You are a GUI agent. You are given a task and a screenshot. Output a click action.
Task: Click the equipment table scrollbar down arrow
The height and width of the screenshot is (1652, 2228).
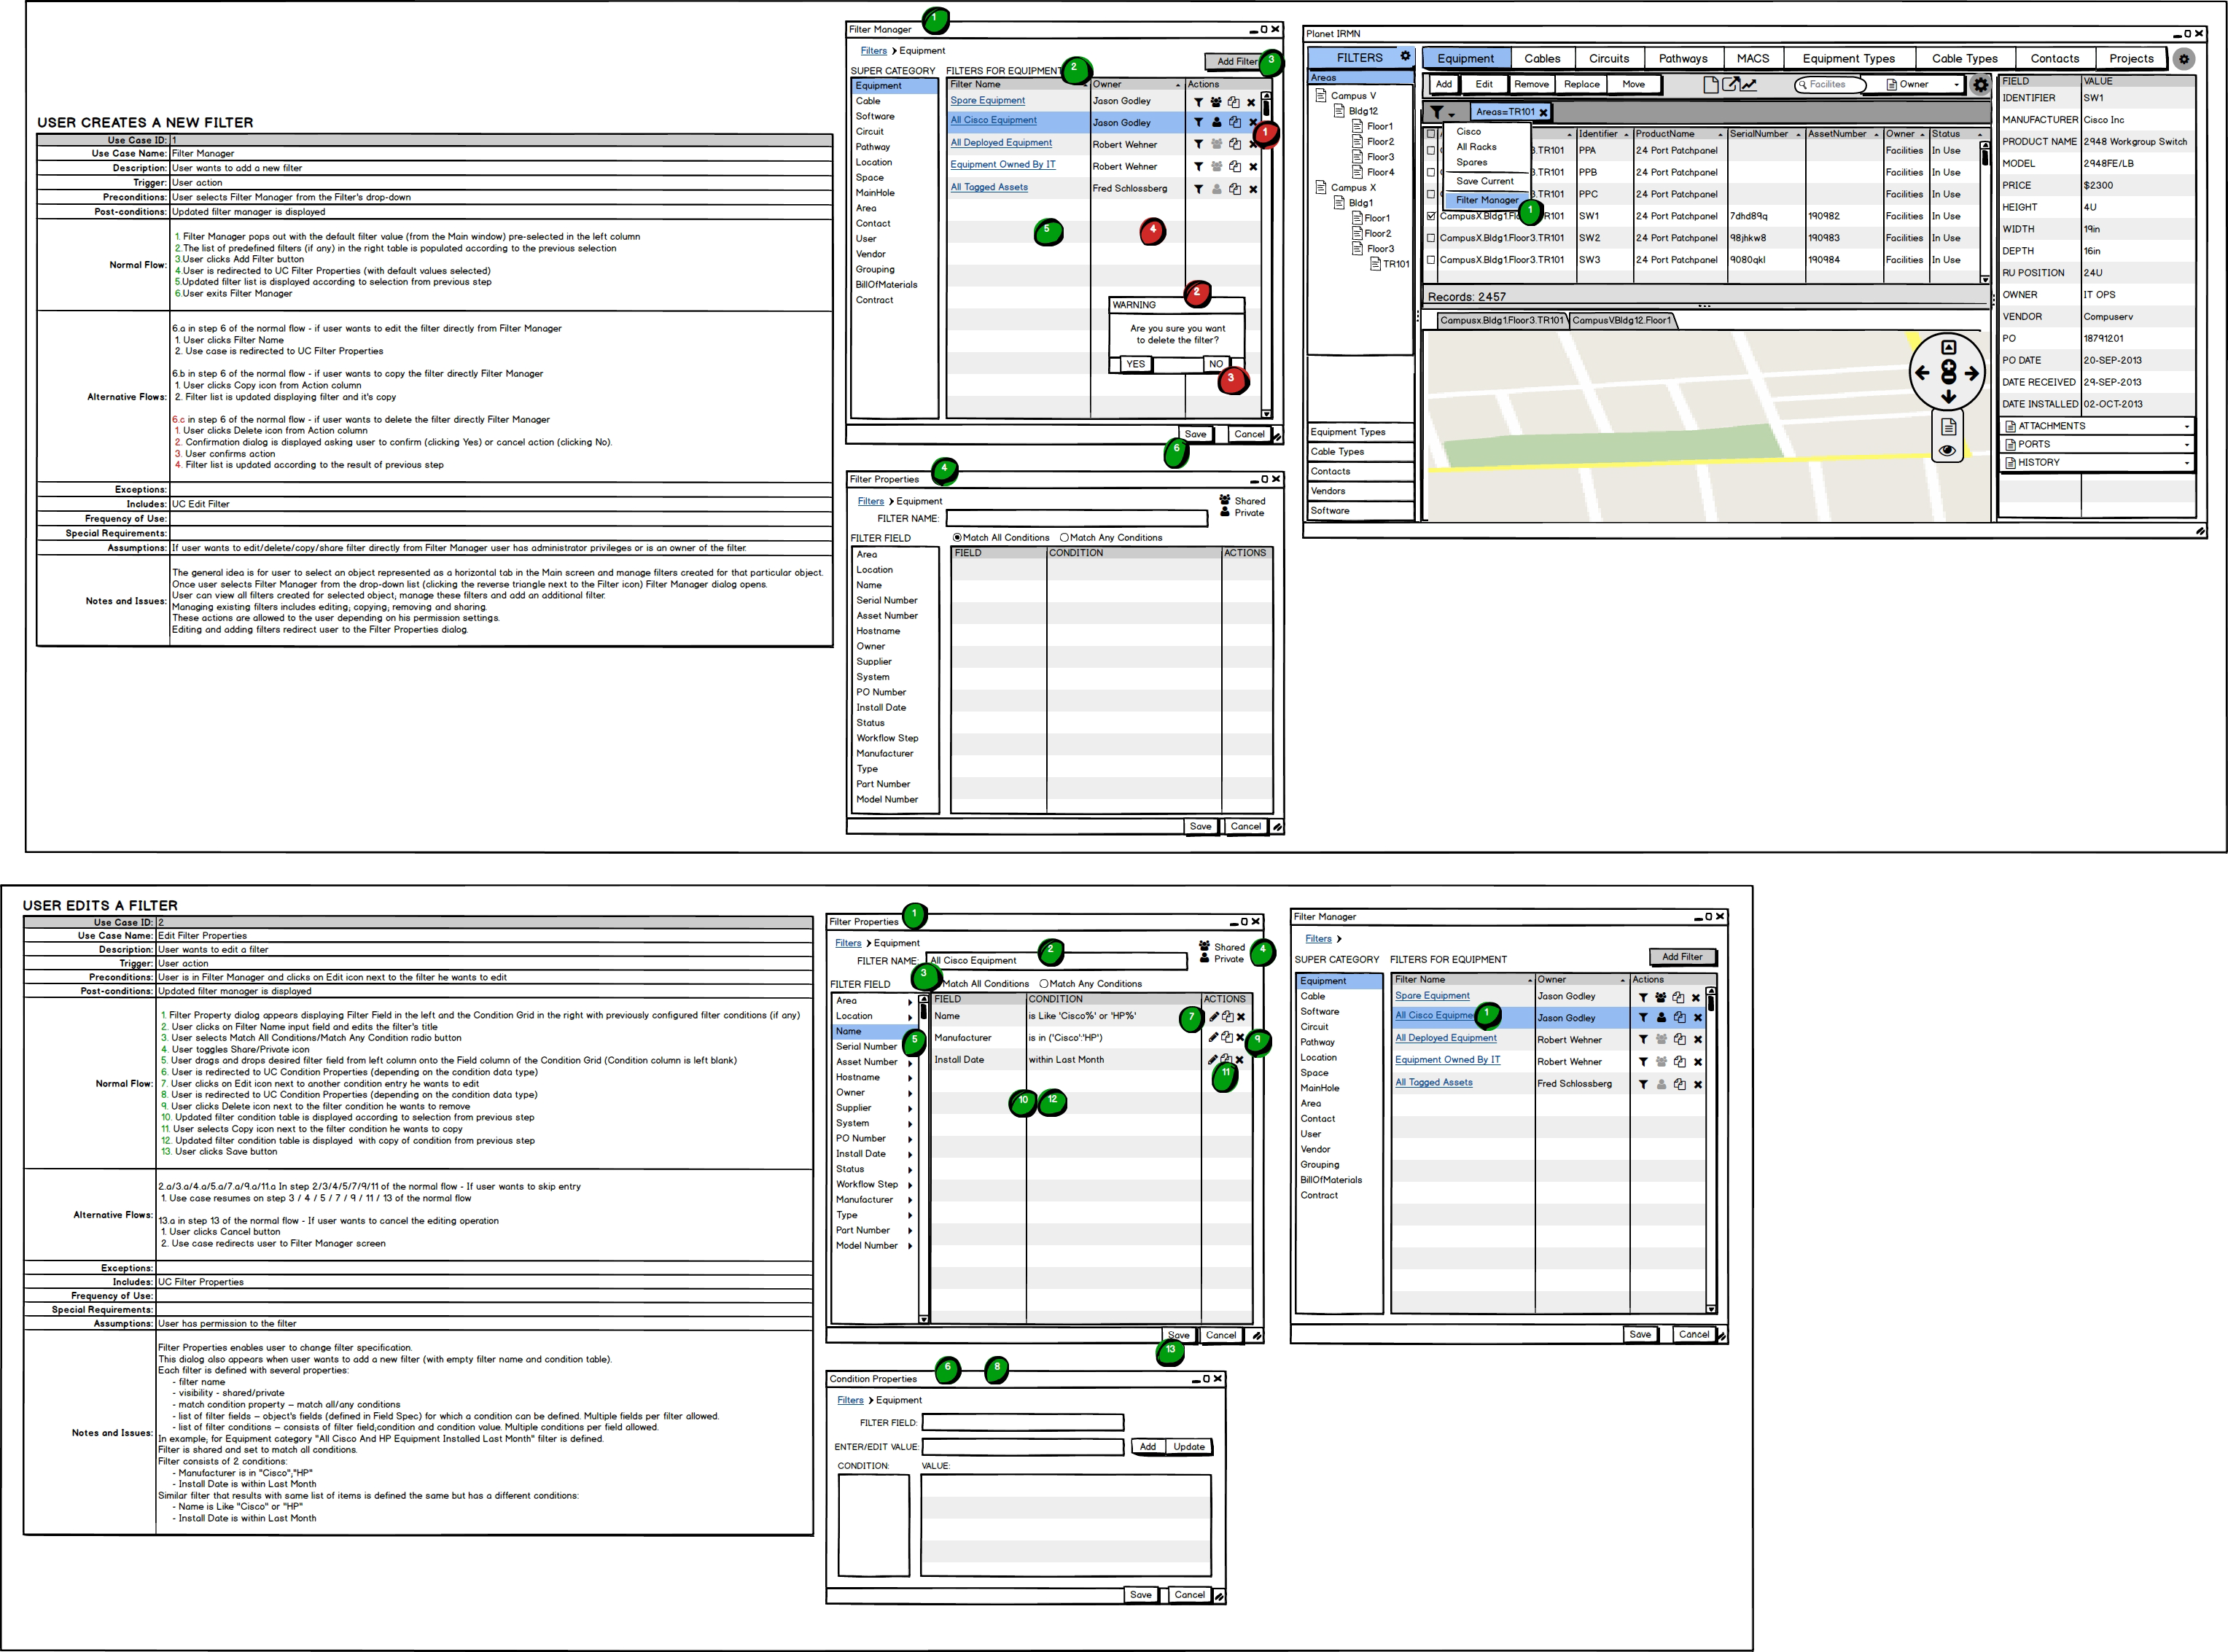[x=1985, y=280]
